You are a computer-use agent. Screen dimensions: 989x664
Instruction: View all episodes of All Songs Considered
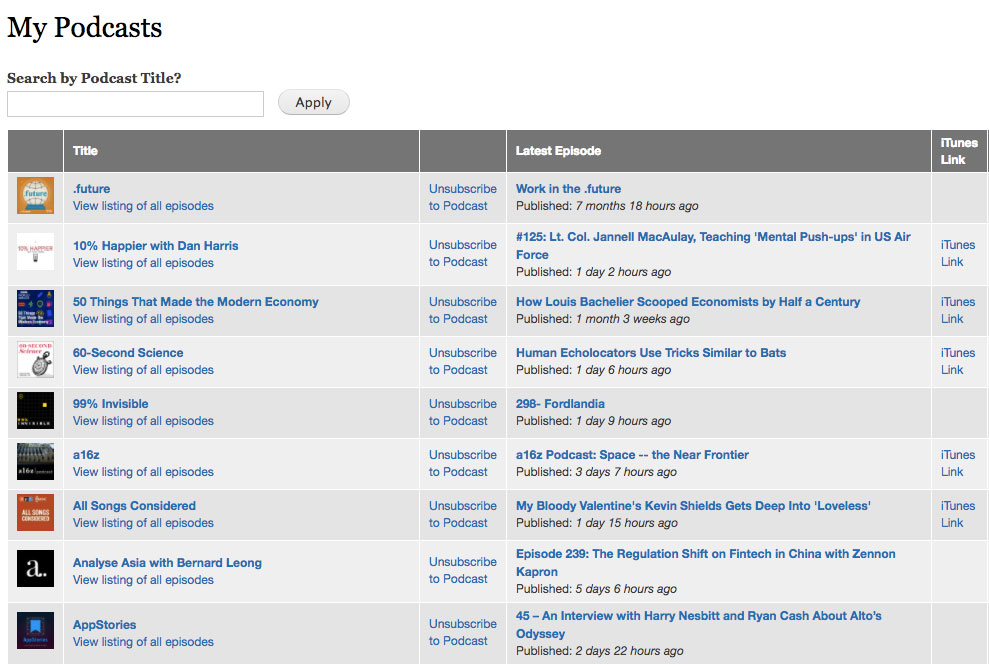pyautogui.click(x=143, y=523)
